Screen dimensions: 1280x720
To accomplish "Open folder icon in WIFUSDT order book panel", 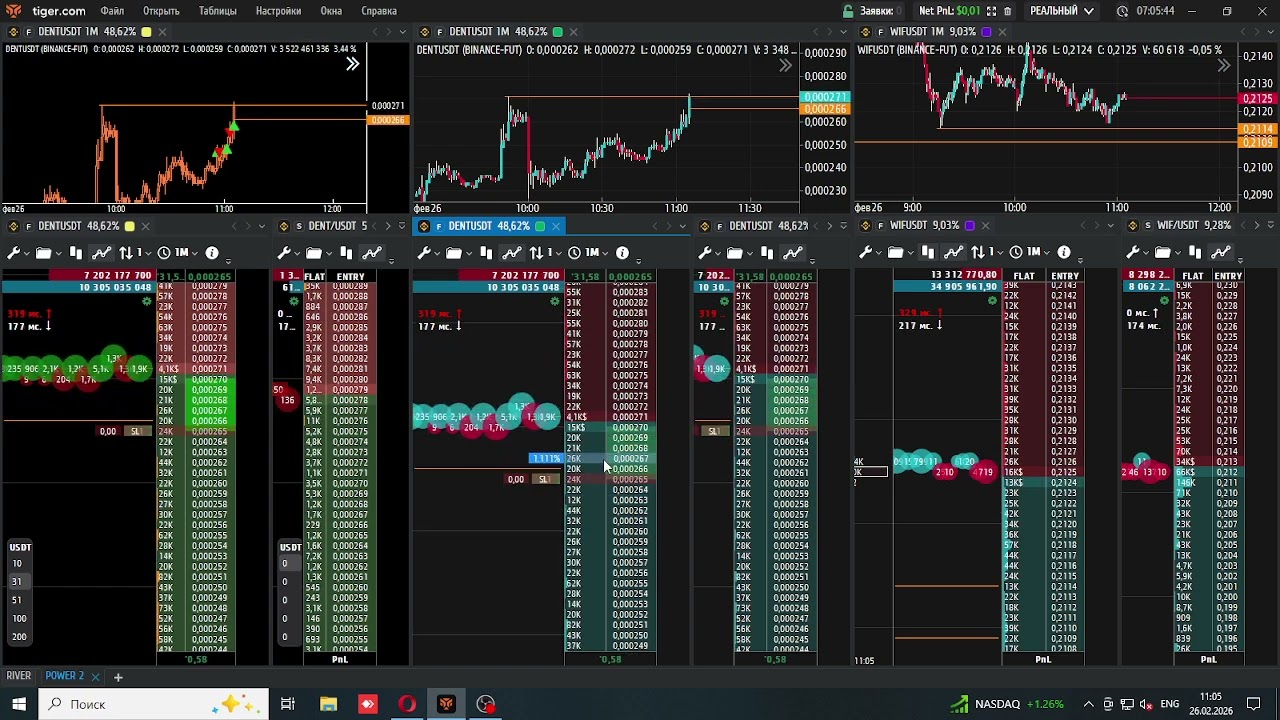I will 895,253.
